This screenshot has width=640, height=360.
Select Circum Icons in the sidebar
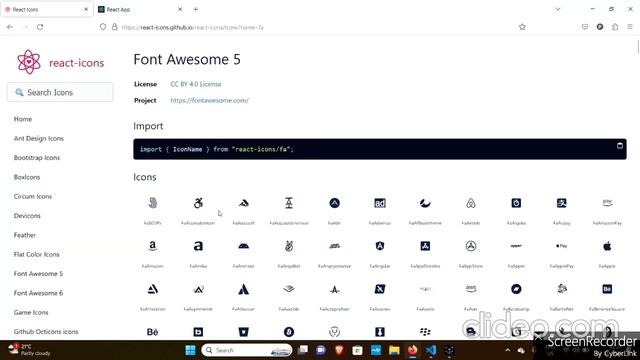[x=33, y=196]
